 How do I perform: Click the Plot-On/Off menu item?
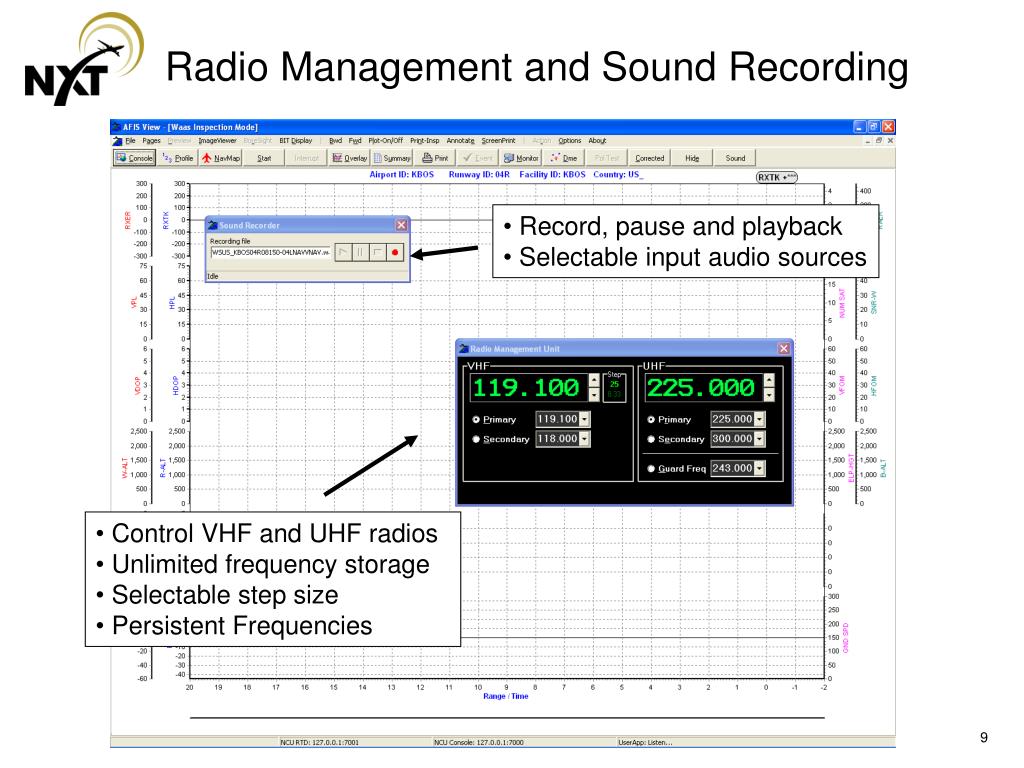(x=385, y=140)
